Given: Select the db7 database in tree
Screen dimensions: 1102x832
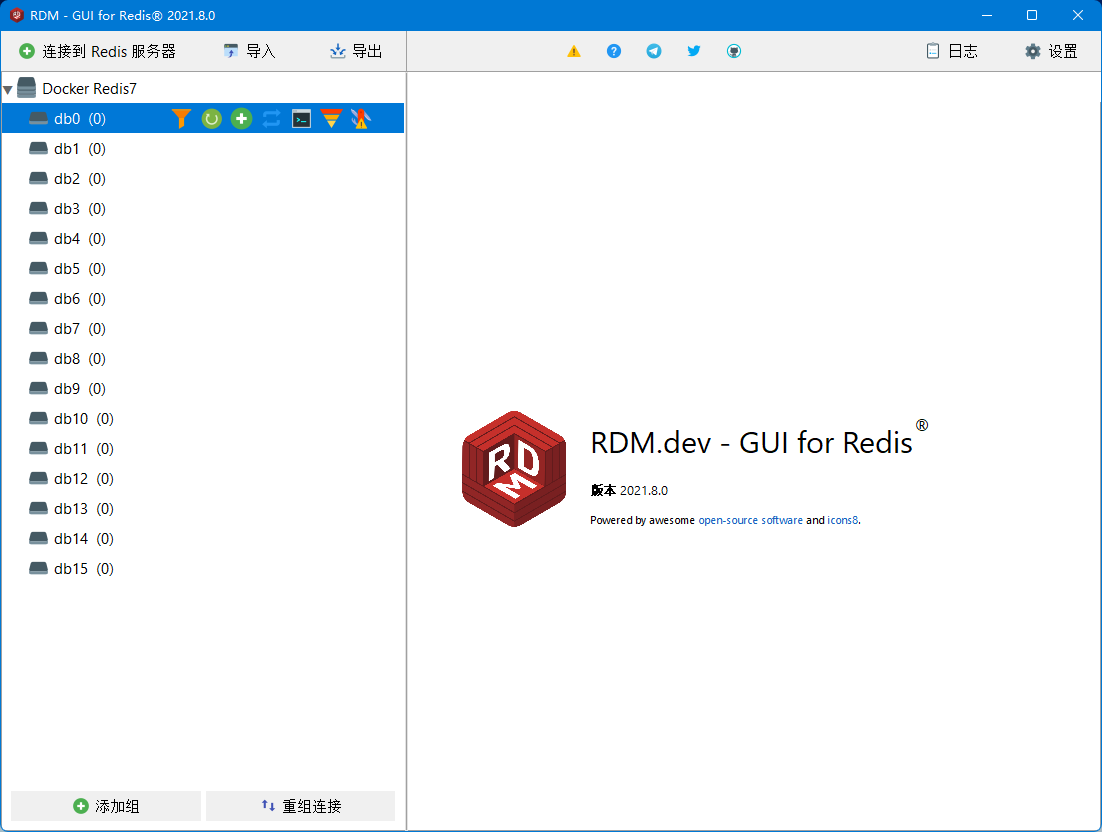Looking at the screenshot, I should (x=67, y=329).
